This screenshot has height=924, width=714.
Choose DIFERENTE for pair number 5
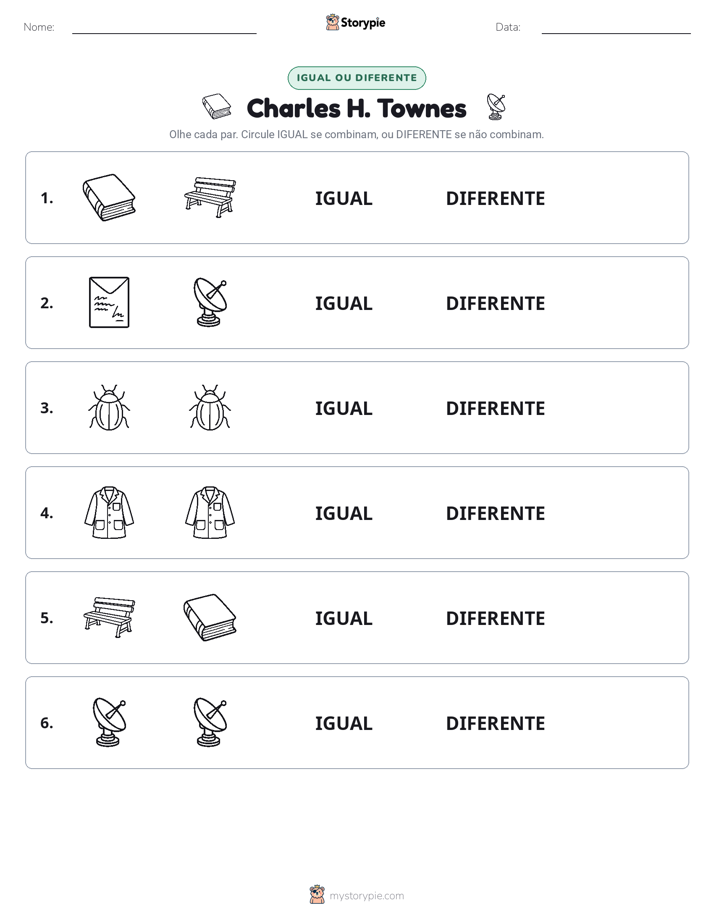point(495,618)
